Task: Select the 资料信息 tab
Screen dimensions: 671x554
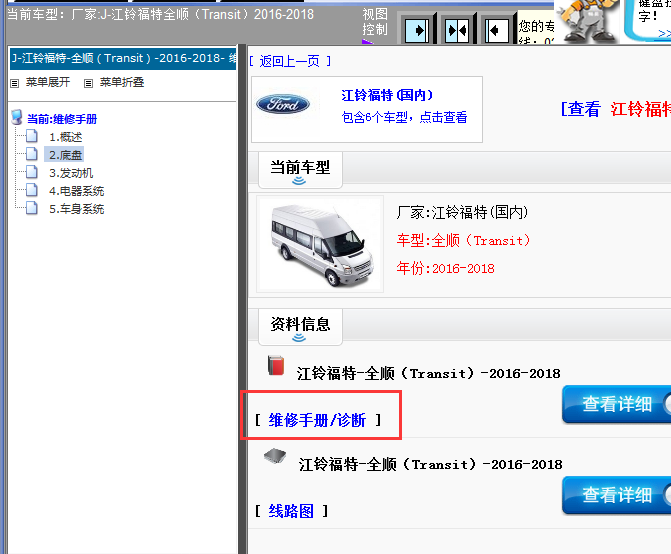Action: tap(300, 327)
